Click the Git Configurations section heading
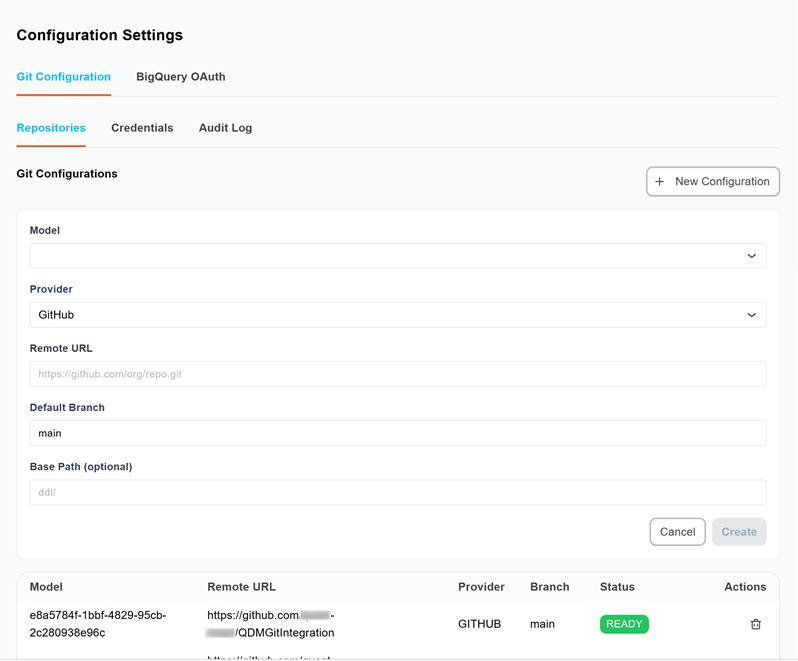798x661 pixels. (x=67, y=174)
